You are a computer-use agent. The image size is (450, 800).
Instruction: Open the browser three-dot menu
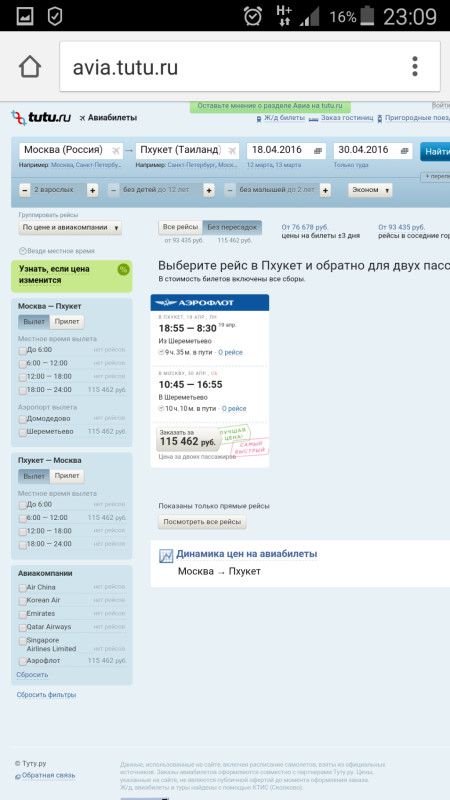point(415,66)
